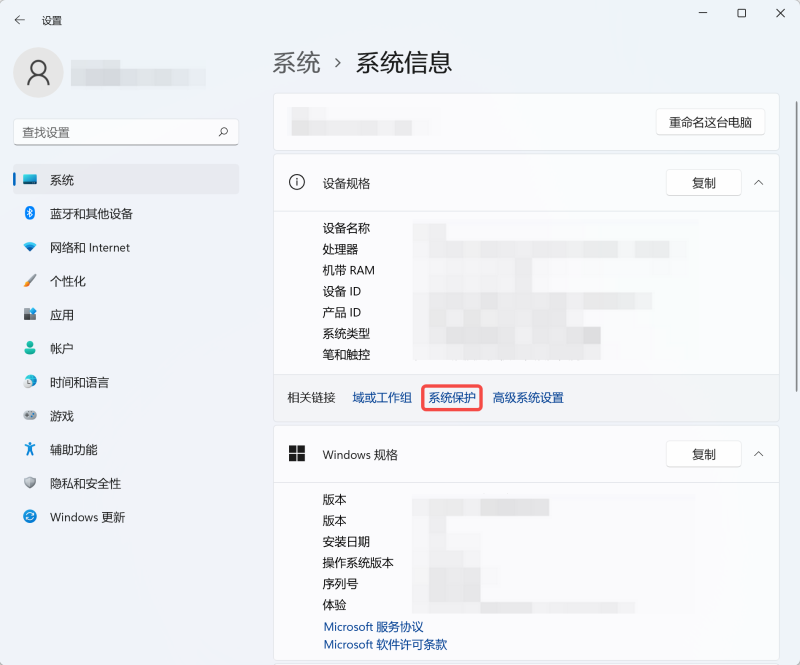Open the 系统保护 link

tap(452, 398)
